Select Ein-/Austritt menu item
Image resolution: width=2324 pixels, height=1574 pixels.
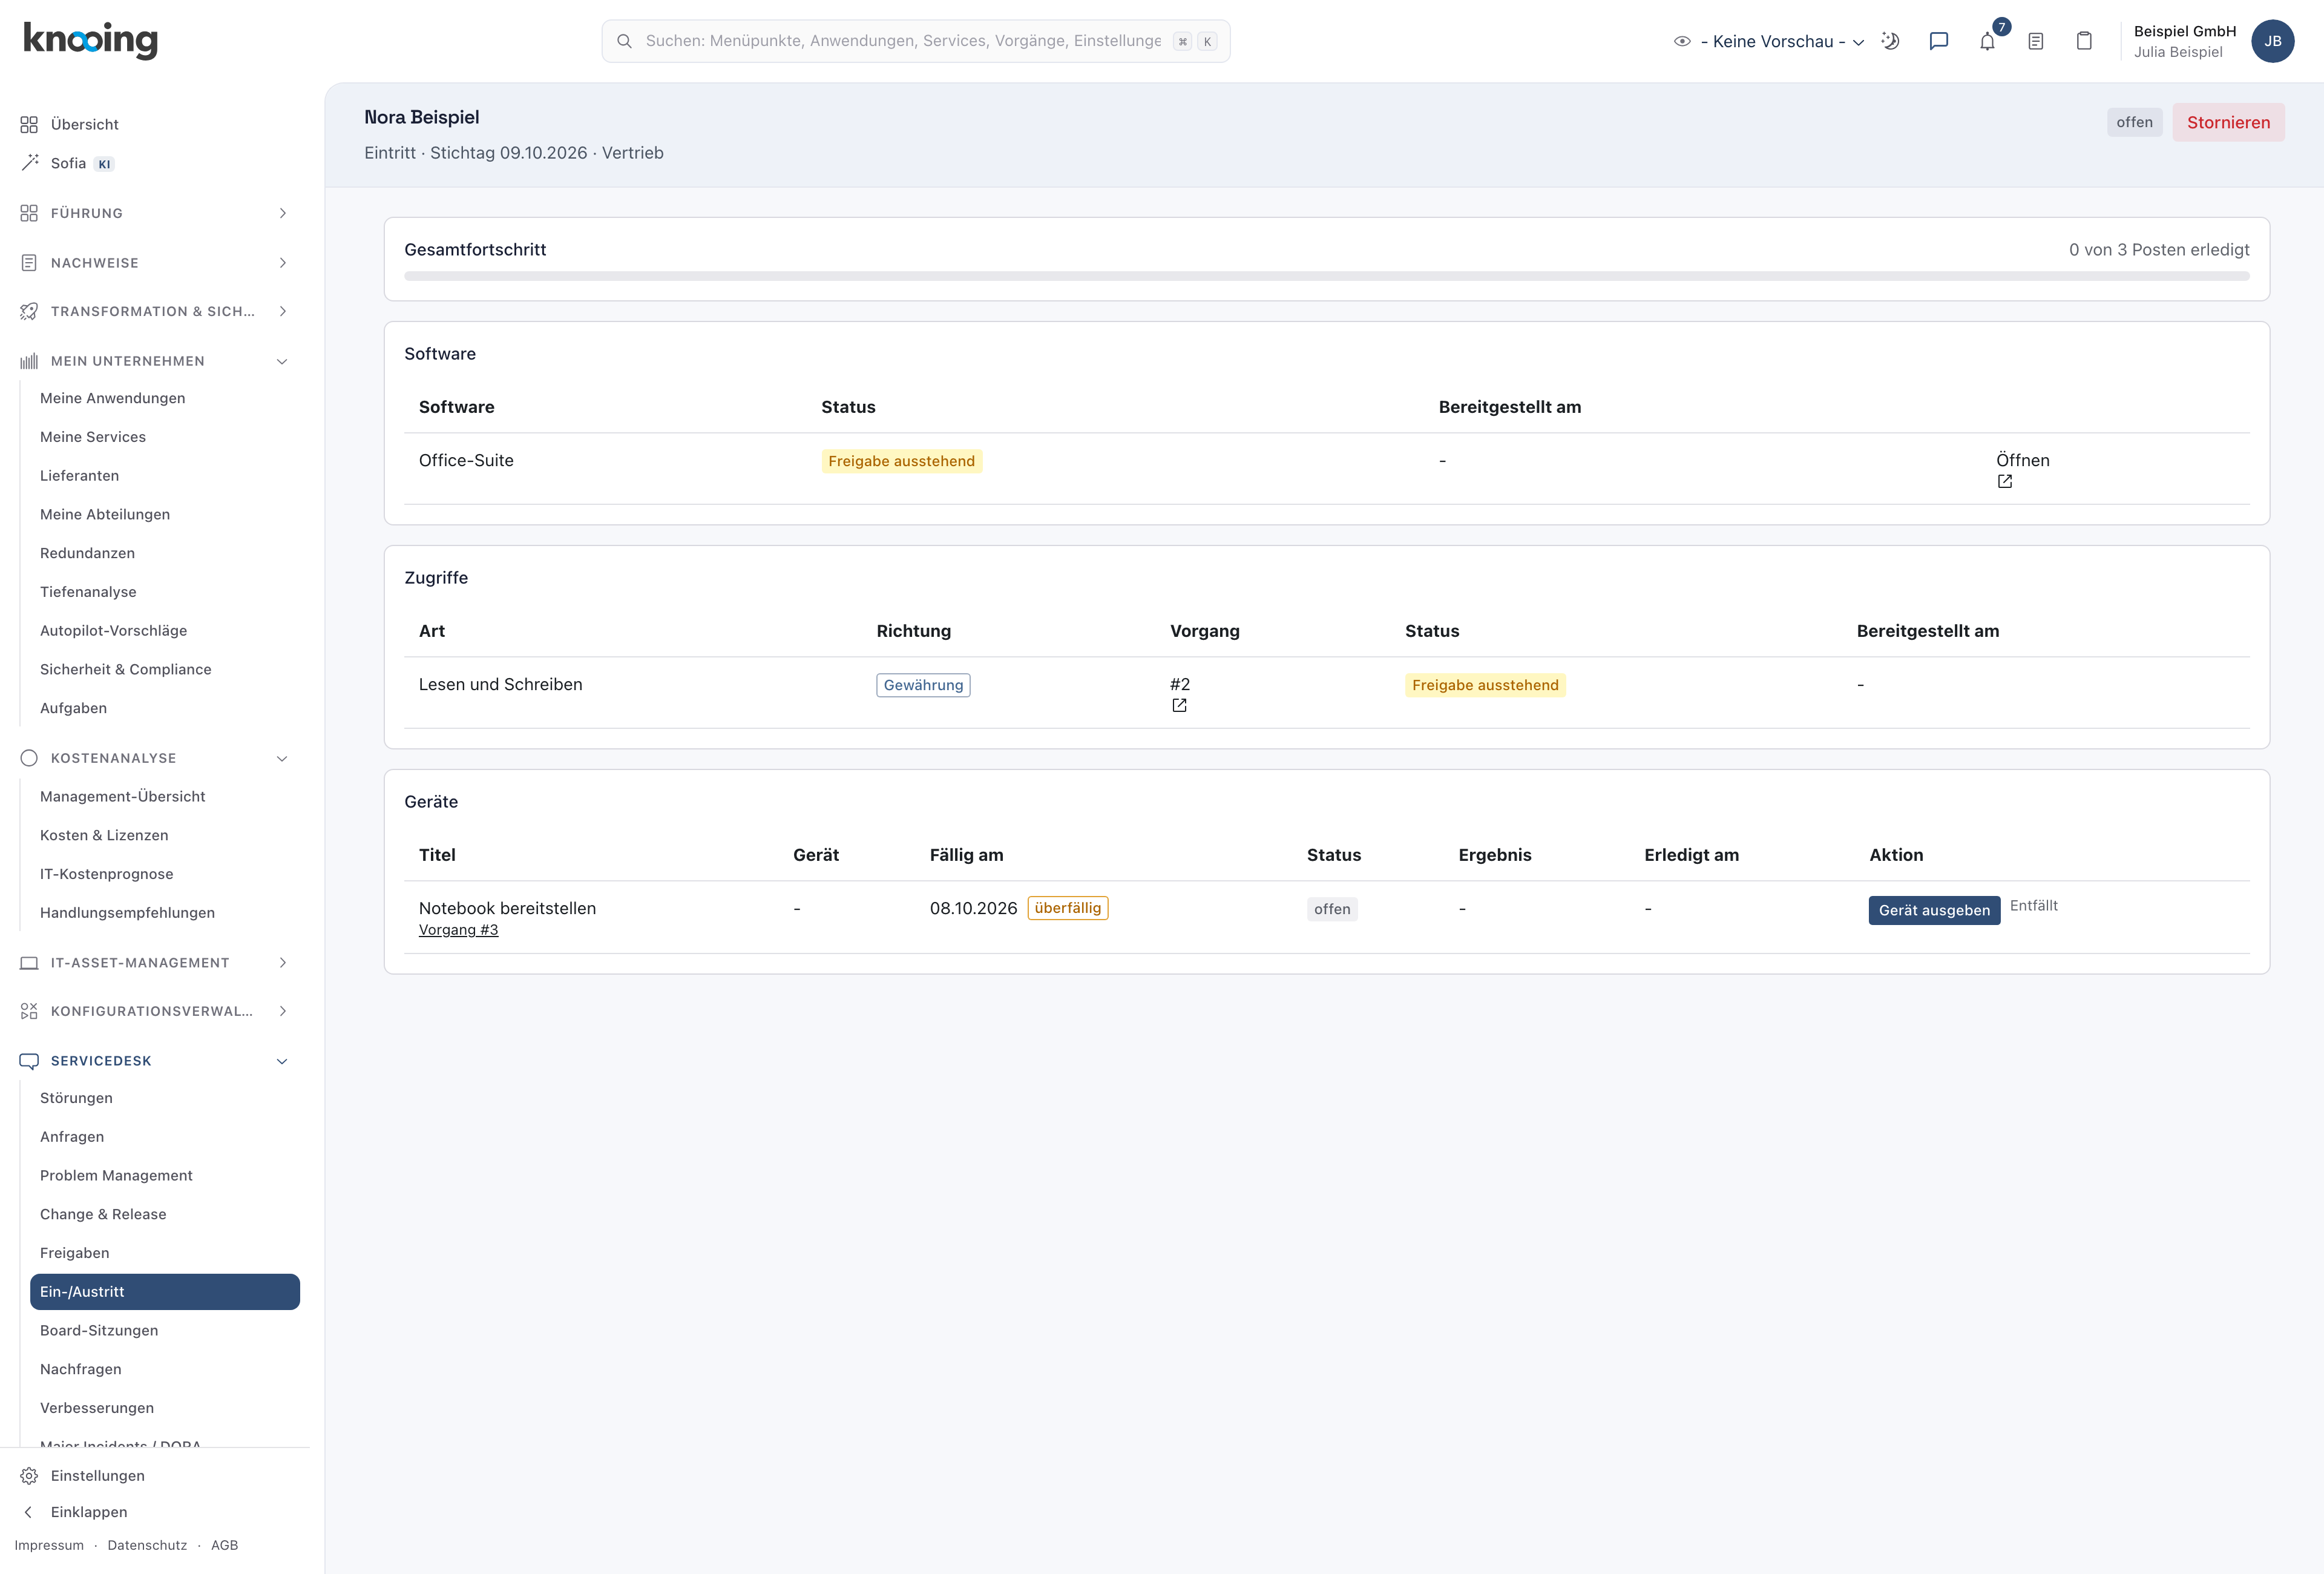click(x=165, y=1291)
